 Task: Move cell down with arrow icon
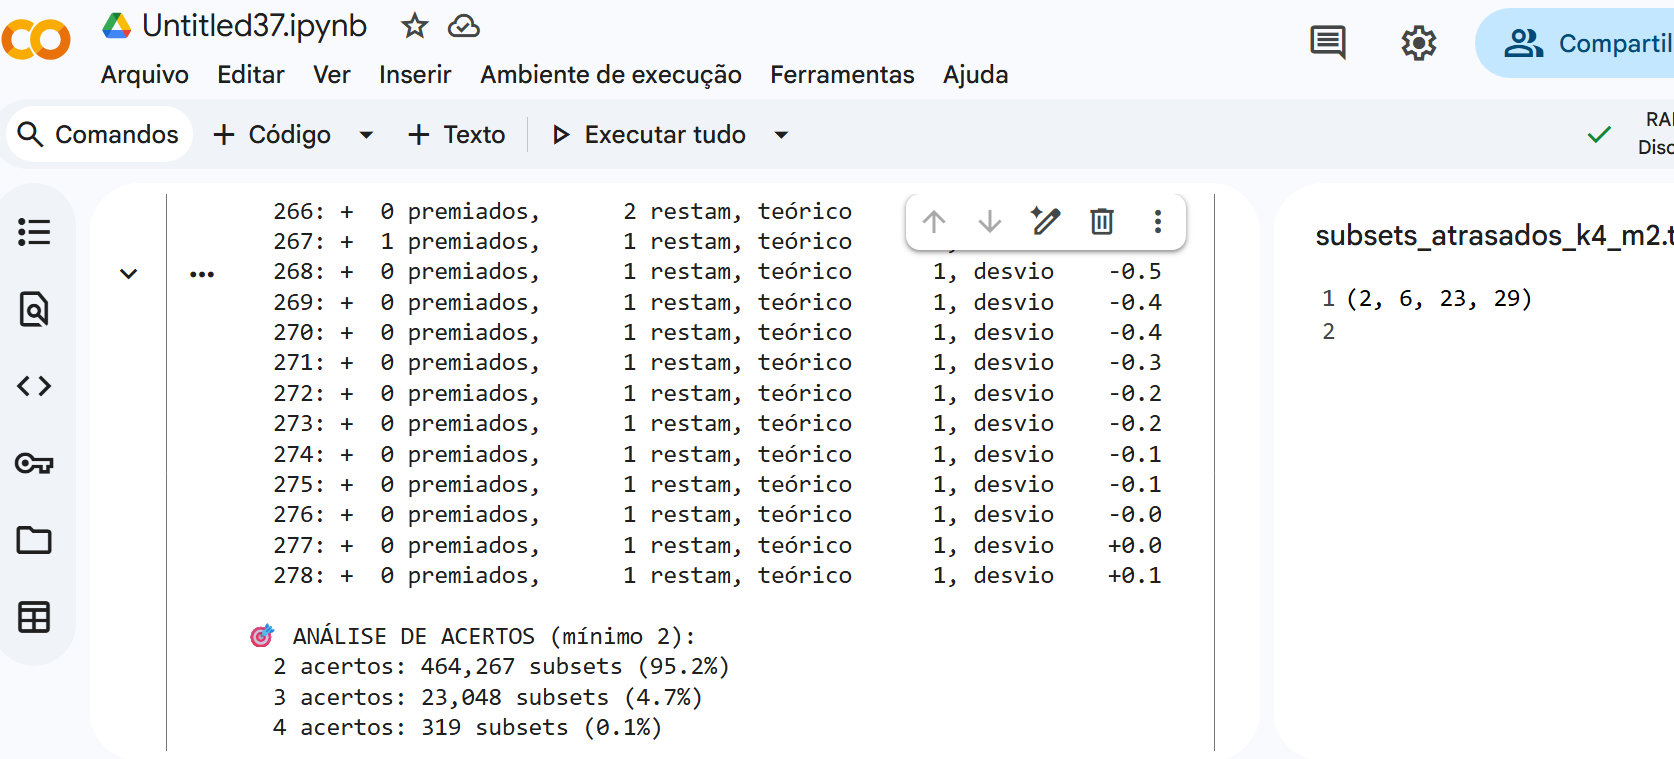pos(990,221)
